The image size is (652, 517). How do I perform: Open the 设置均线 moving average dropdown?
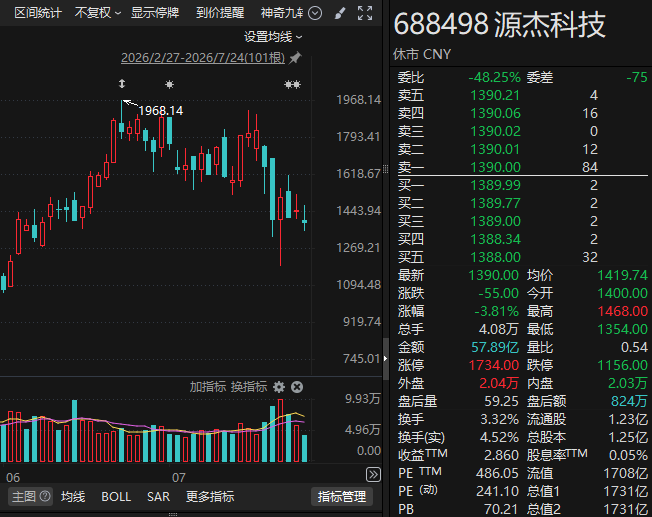[273, 37]
